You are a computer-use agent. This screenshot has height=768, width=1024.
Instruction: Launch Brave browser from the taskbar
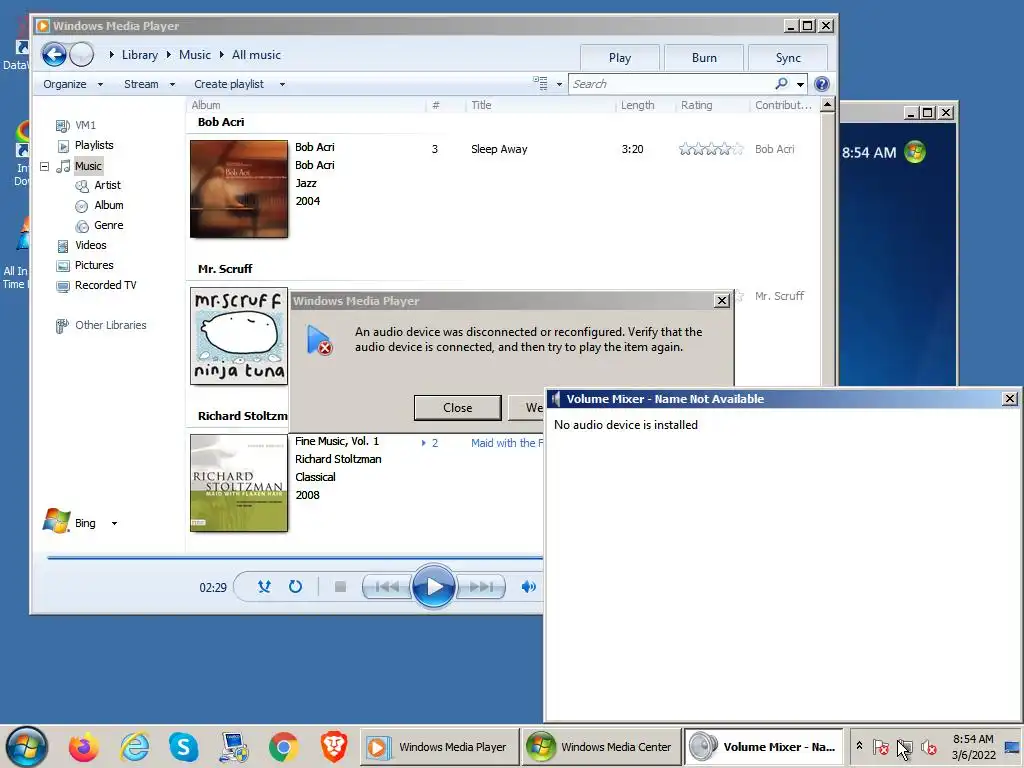pos(334,746)
